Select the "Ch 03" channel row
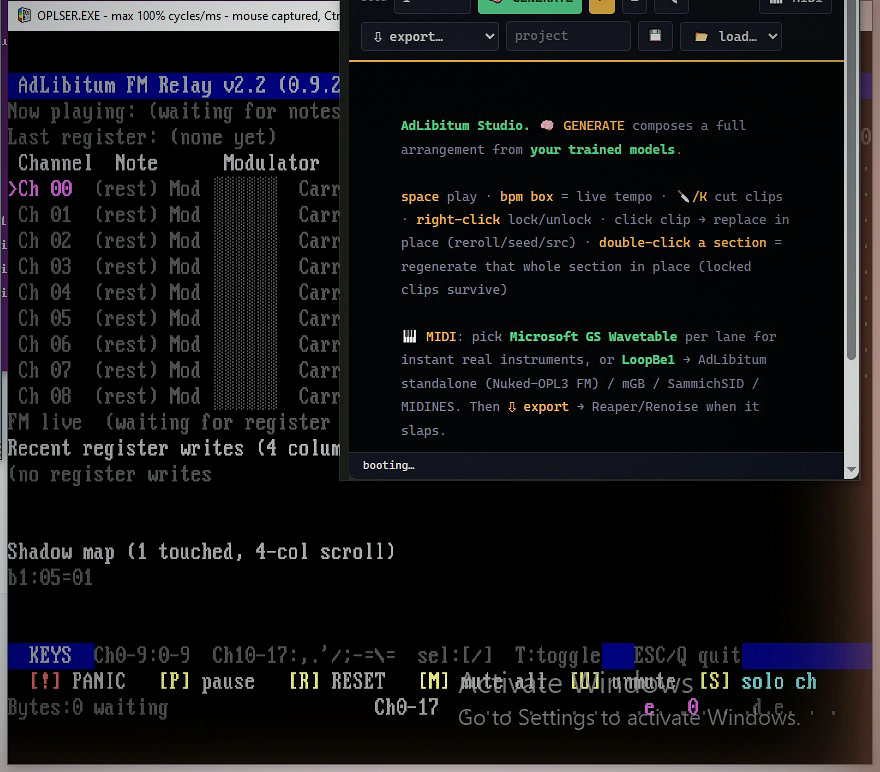The width and height of the screenshot is (880, 772). pyautogui.click(x=173, y=266)
